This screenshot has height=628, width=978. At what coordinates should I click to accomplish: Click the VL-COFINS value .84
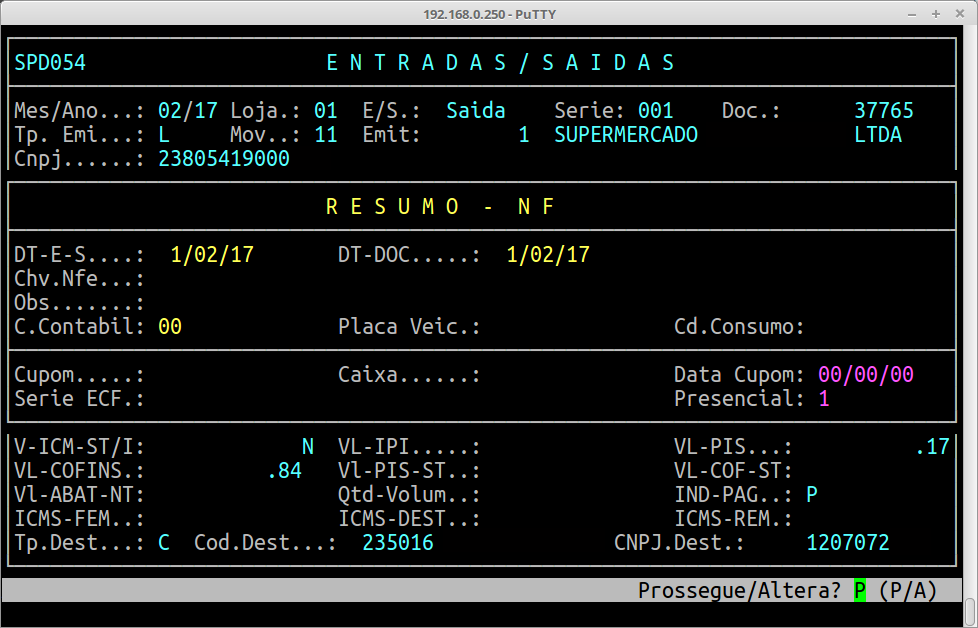click(284, 471)
